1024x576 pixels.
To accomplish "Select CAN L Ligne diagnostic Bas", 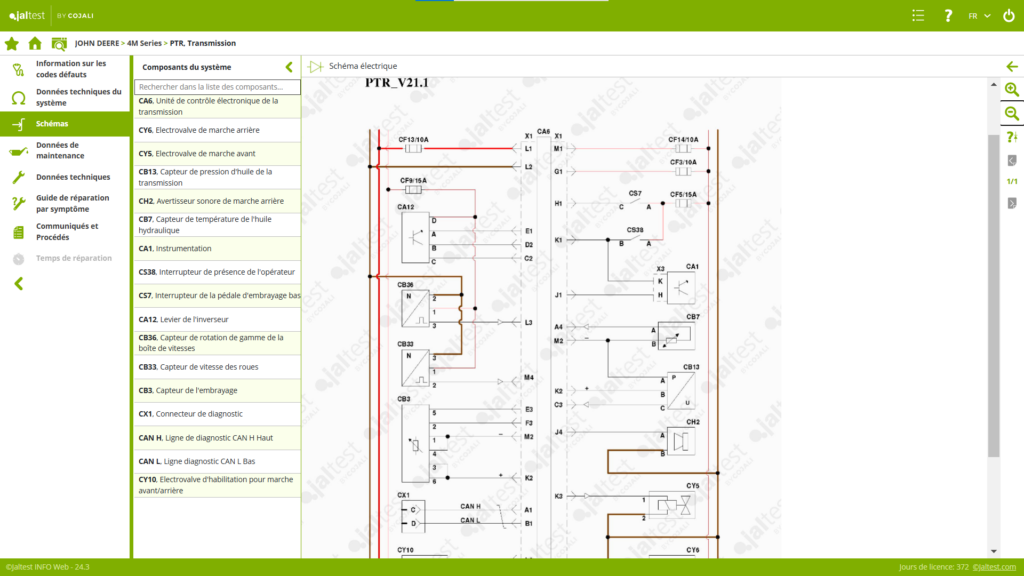I will [217, 461].
